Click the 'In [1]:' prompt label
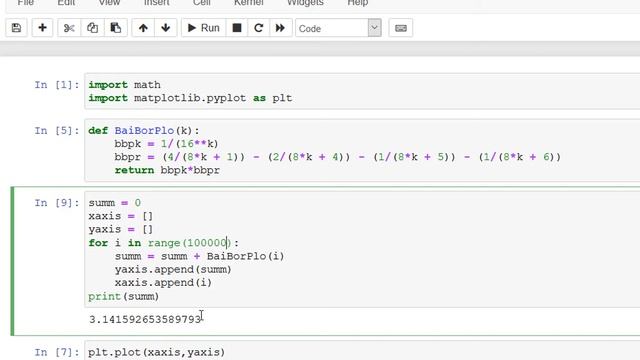The image size is (640, 360). coord(57,85)
